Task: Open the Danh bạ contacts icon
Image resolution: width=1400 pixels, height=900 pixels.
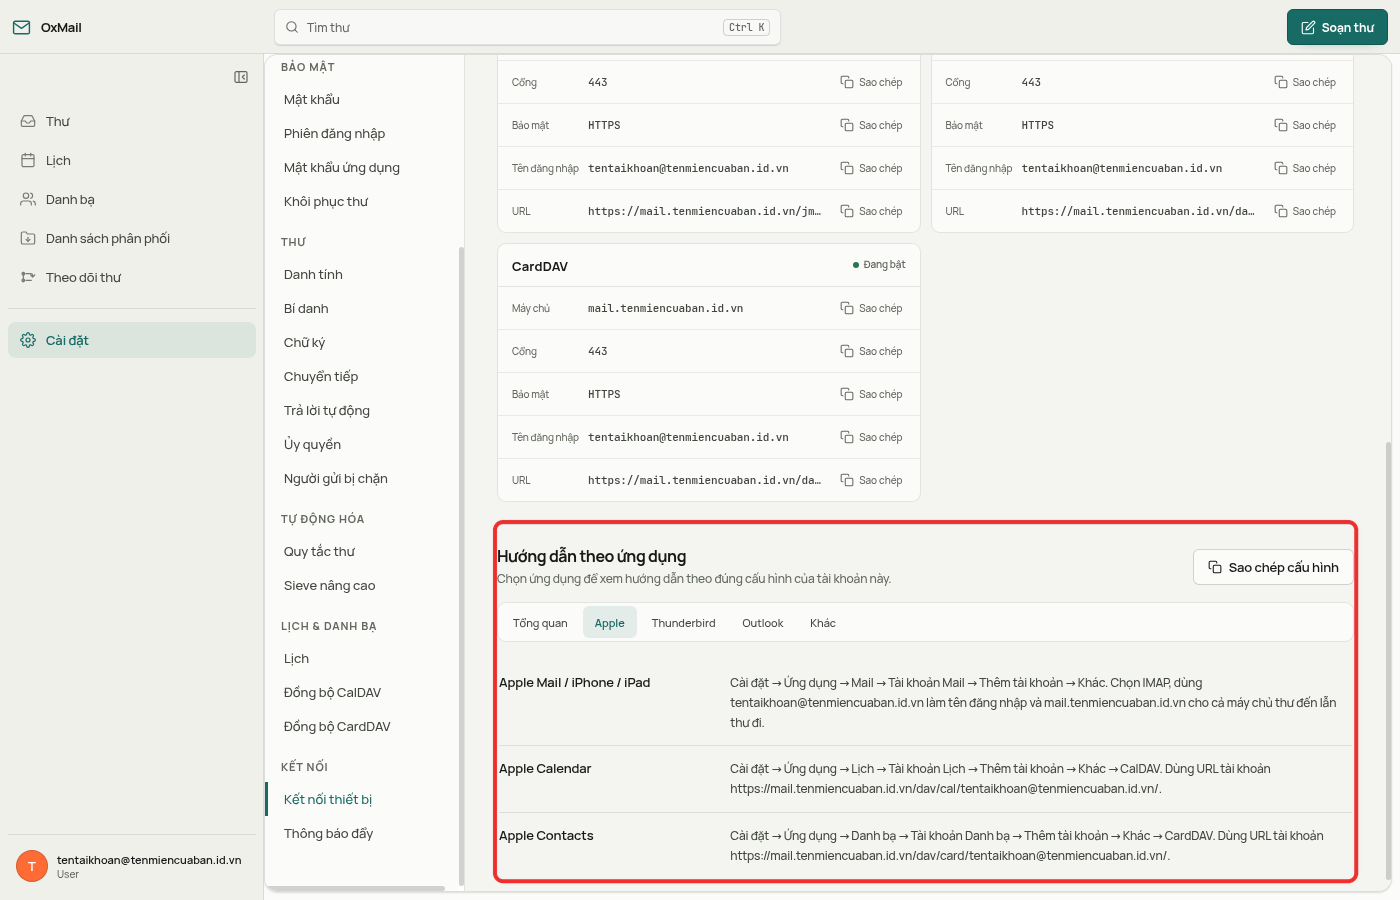Action: (28, 199)
